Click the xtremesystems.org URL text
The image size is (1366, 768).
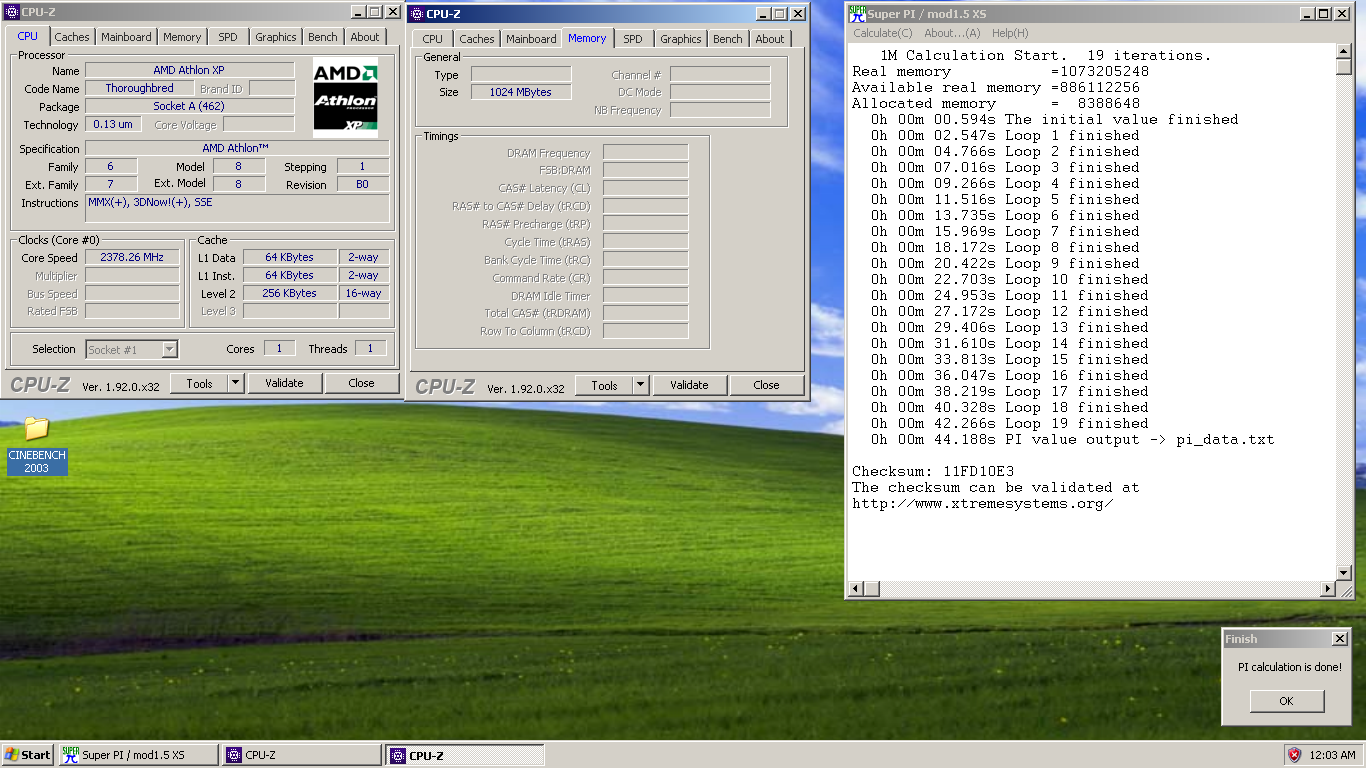point(983,503)
